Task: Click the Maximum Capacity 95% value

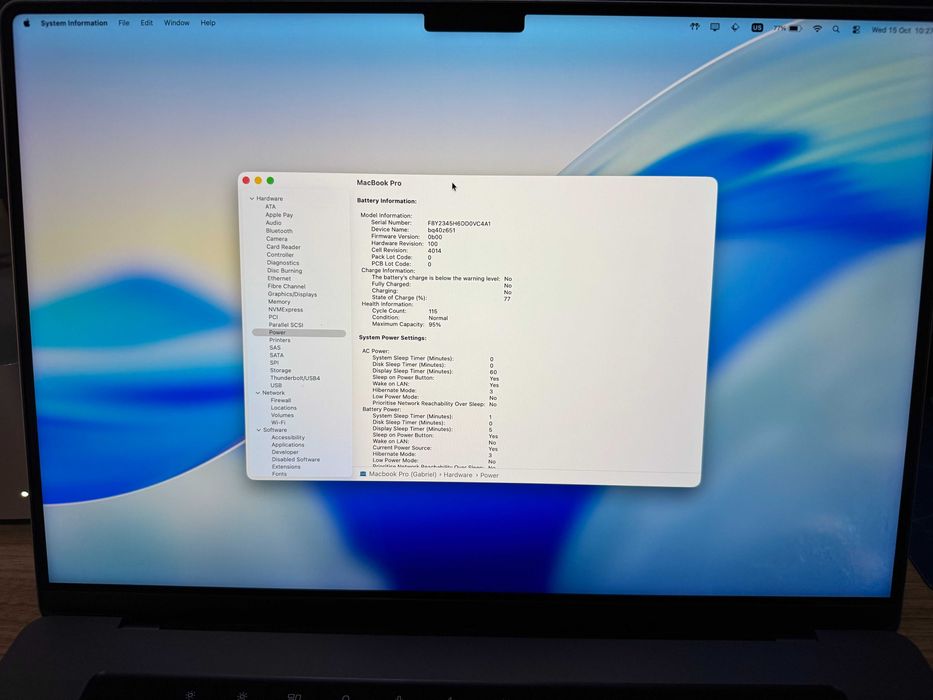Action: pyautogui.click(x=434, y=325)
